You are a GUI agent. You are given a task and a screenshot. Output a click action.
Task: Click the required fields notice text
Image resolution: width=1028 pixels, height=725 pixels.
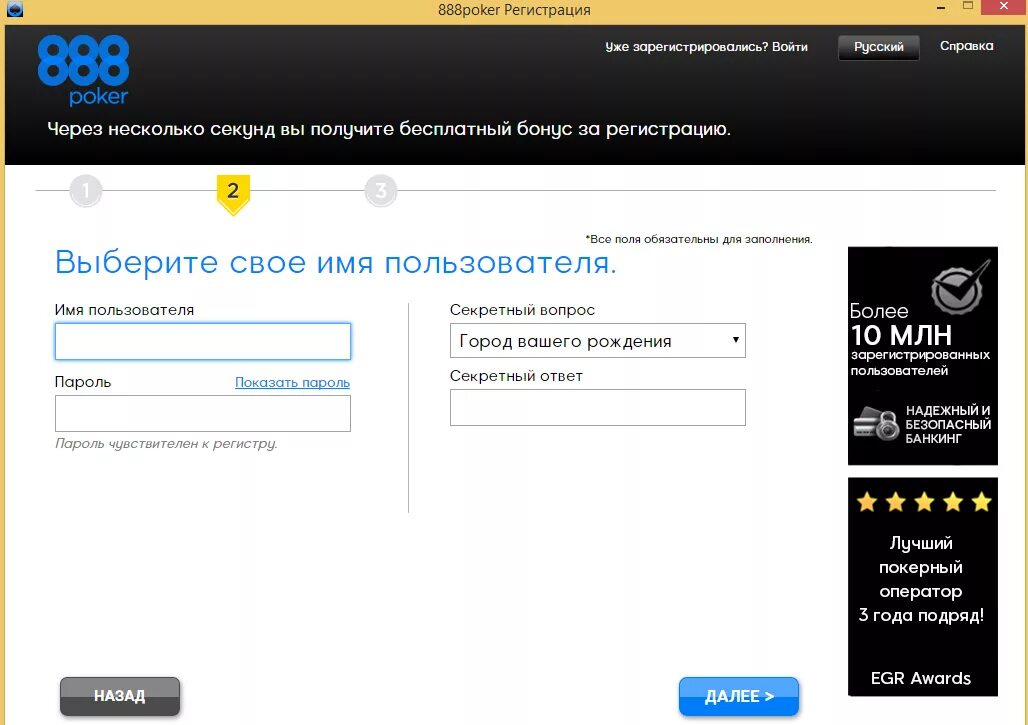pyautogui.click(x=699, y=239)
